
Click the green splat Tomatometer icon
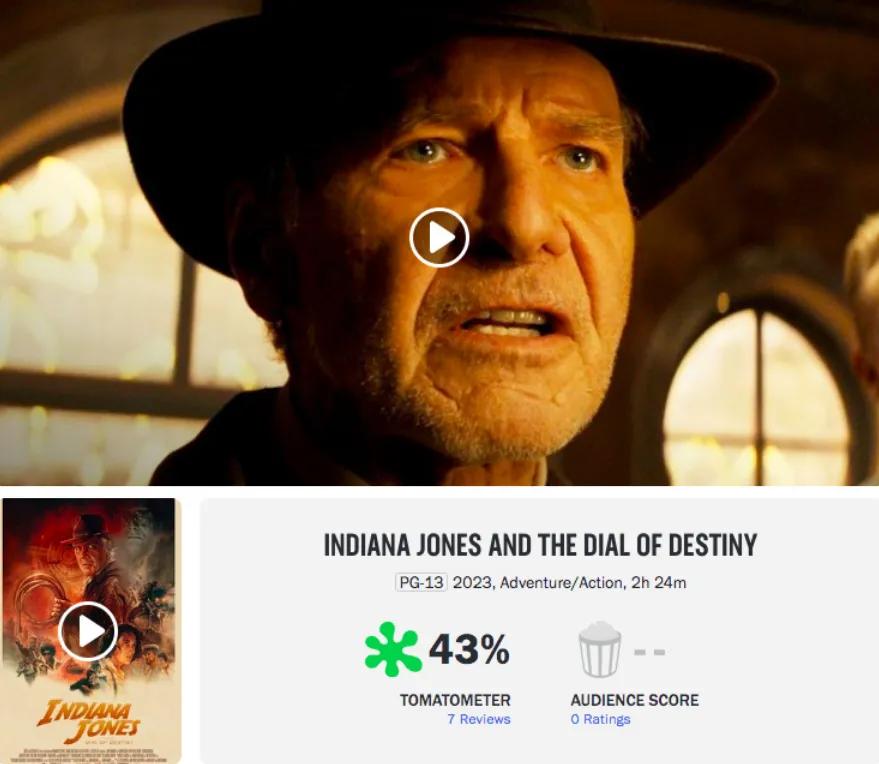pyautogui.click(x=392, y=649)
